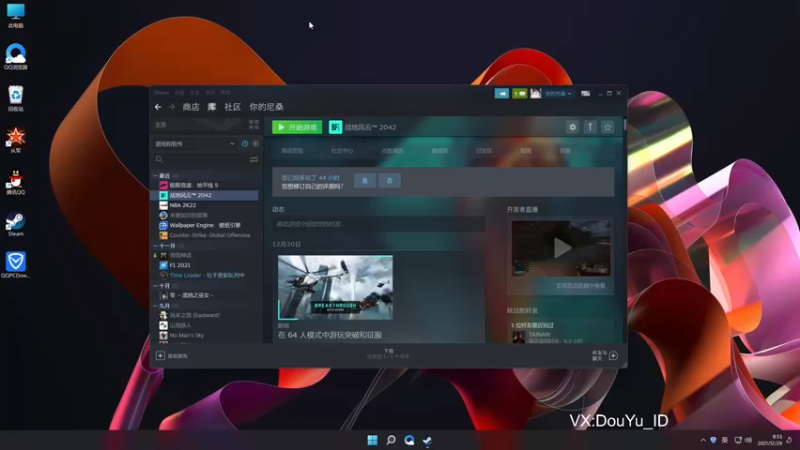
Task: Open the 游戏和软件 filter dropdown
Action: point(195,144)
